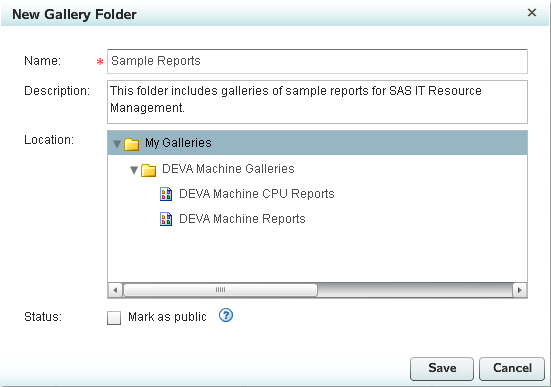The image size is (551, 387).
Task: Click the My Galleries folder icon
Action: coord(131,144)
